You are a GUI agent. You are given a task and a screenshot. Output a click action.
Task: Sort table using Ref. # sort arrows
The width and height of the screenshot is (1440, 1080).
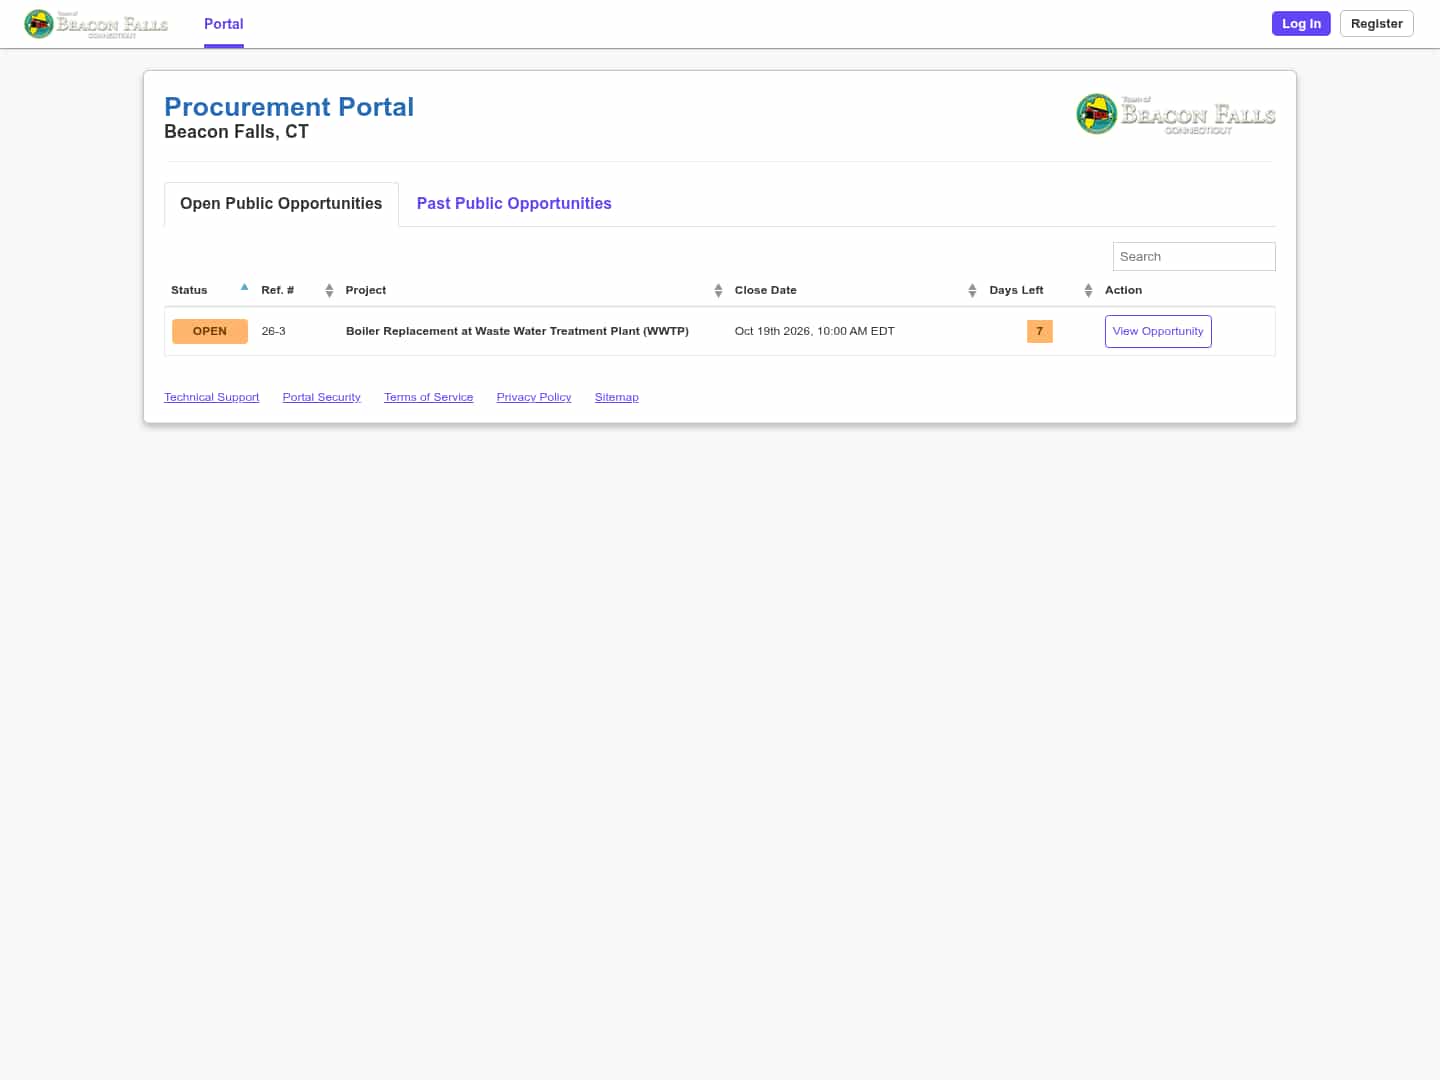tap(329, 291)
